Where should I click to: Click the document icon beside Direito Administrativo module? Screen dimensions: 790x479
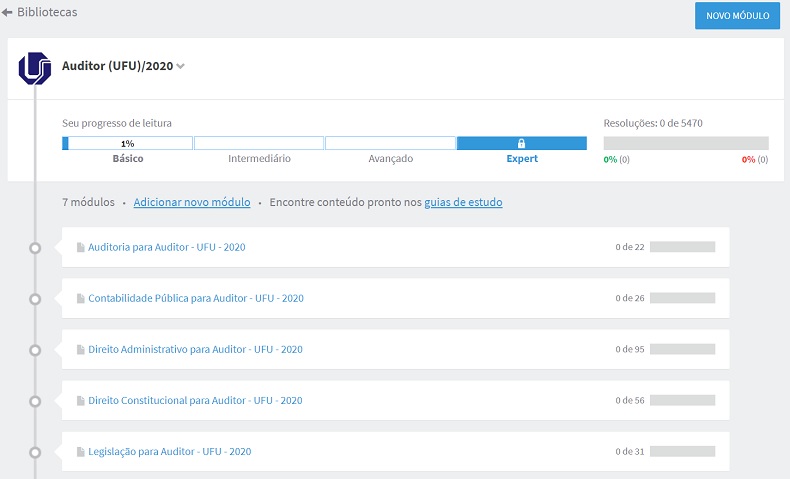[x=80, y=350]
